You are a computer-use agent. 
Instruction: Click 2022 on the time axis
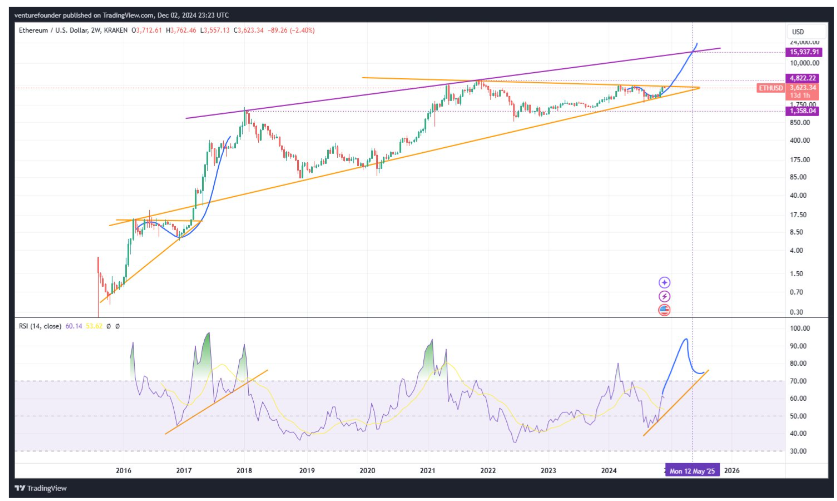click(488, 471)
